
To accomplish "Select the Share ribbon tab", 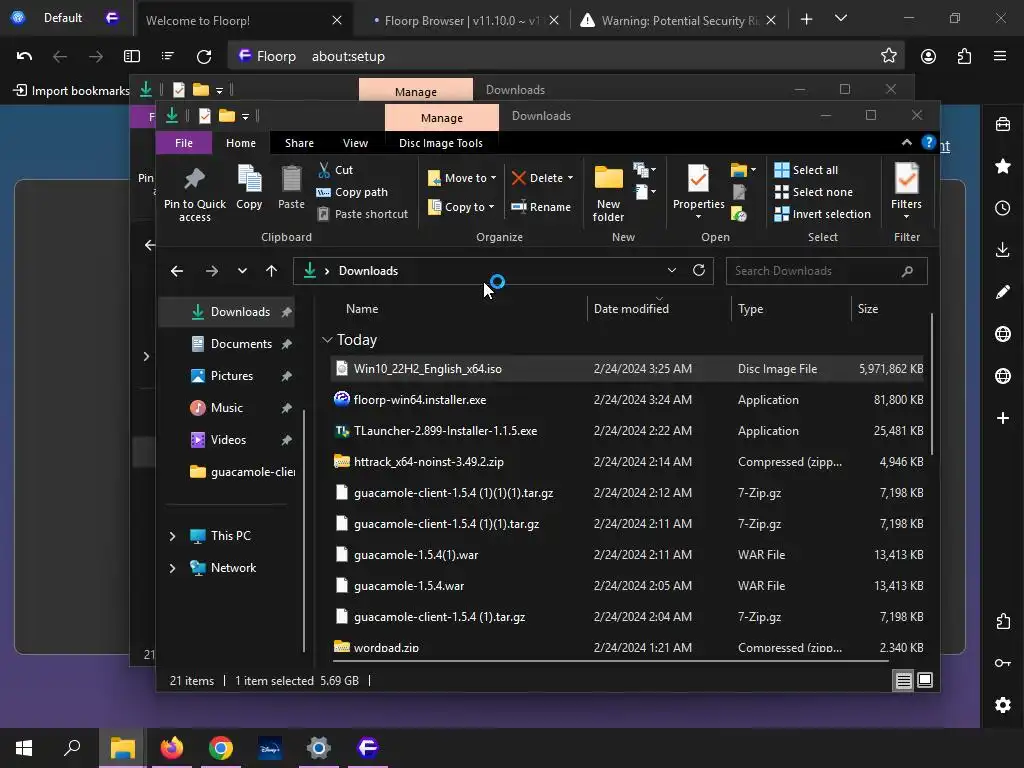I will click(x=299, y=143).
